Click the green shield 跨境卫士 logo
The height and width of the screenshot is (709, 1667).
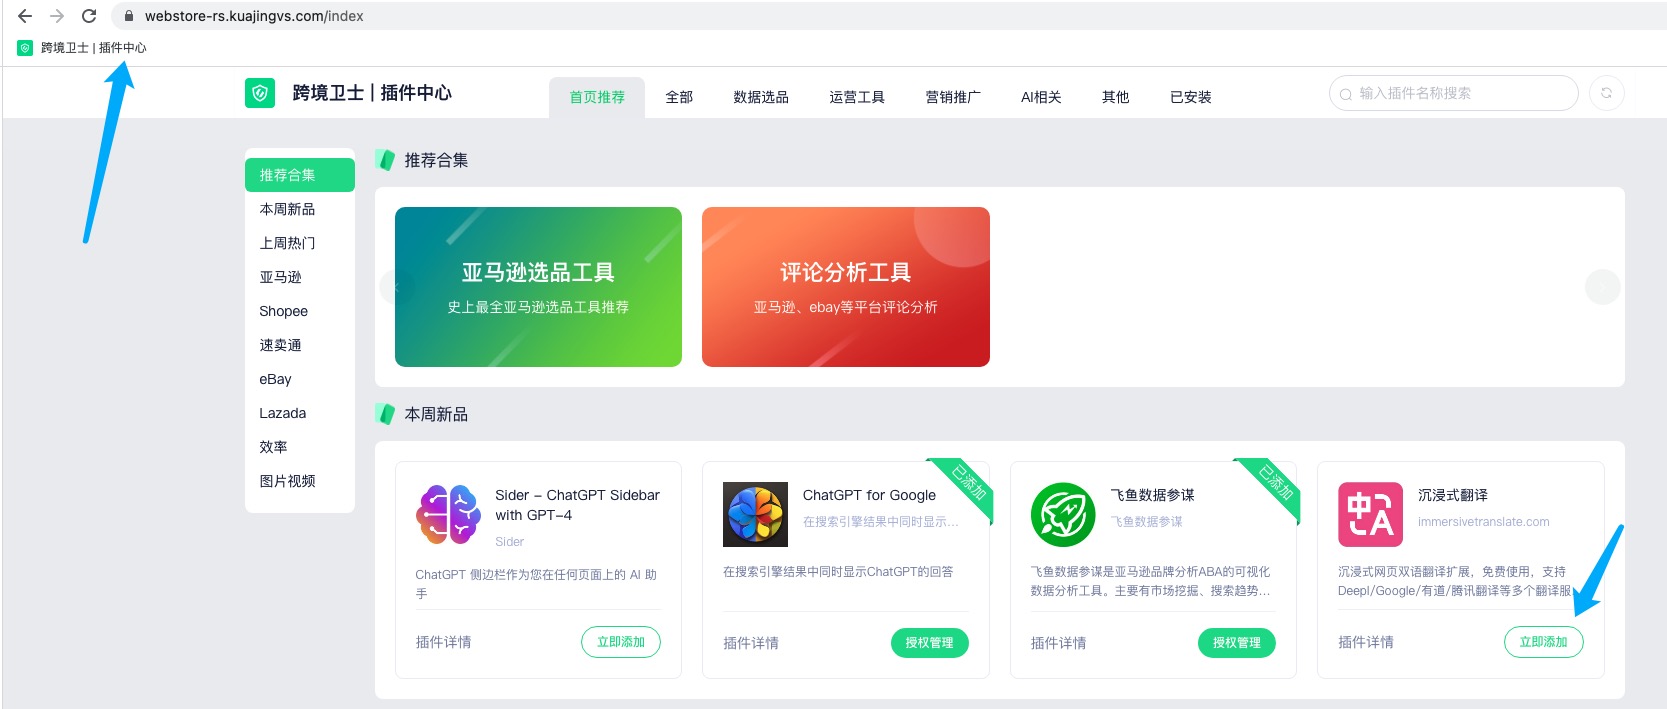[260, 93]
